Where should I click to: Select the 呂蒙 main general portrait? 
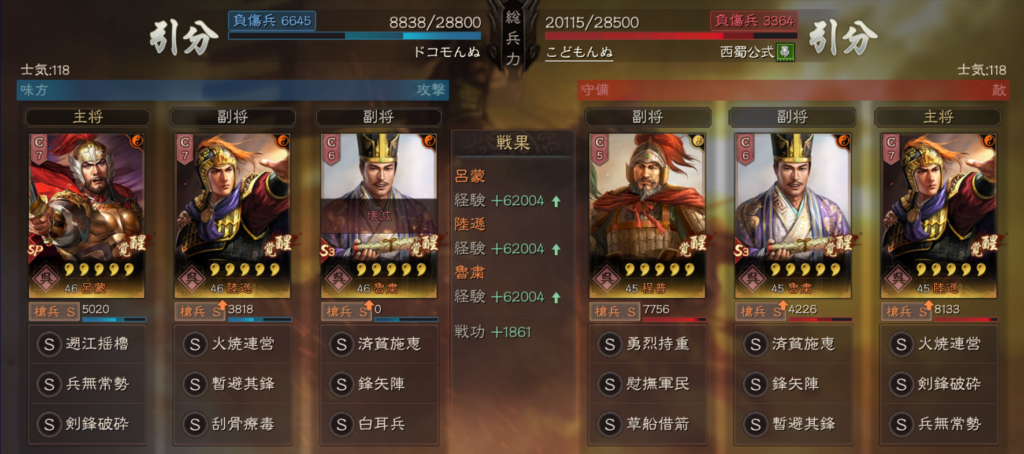[87, 215]
